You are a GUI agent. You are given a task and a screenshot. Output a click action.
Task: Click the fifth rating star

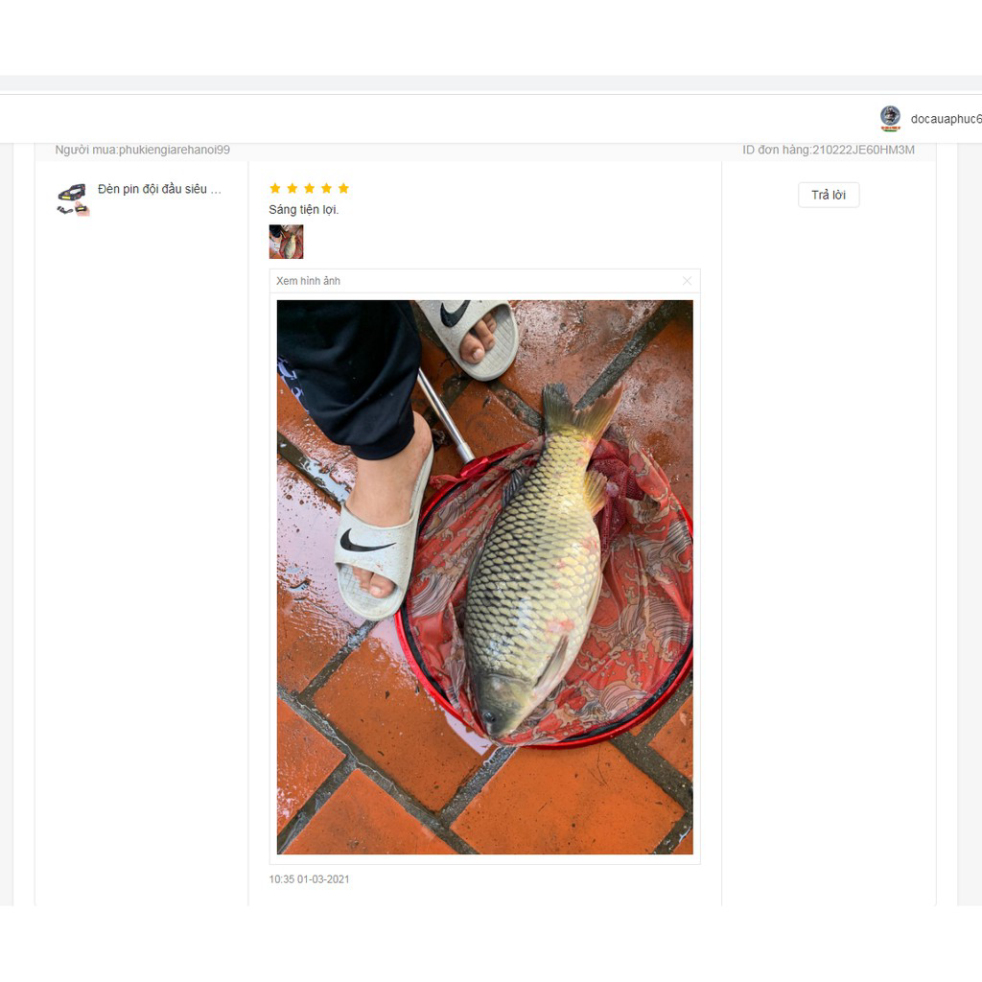click(343, 188)
